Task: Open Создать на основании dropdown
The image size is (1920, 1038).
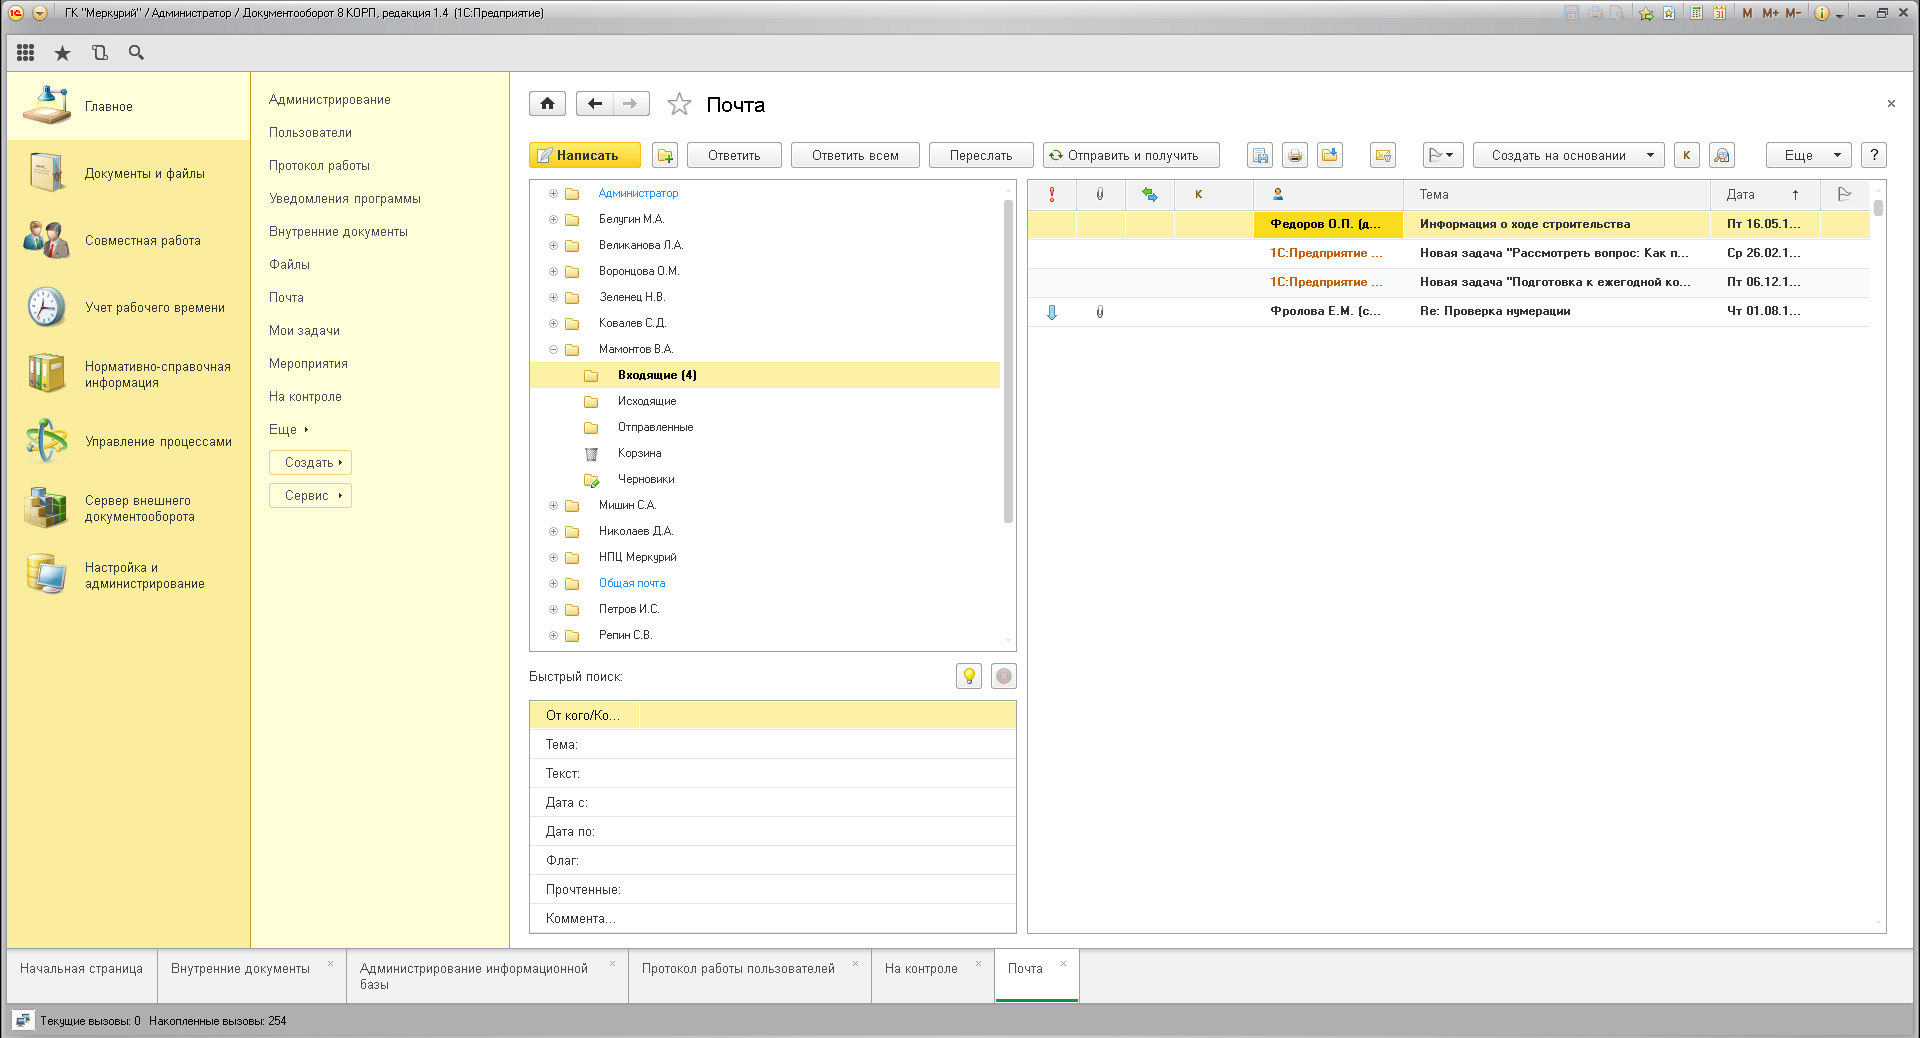Action: 1569,155
